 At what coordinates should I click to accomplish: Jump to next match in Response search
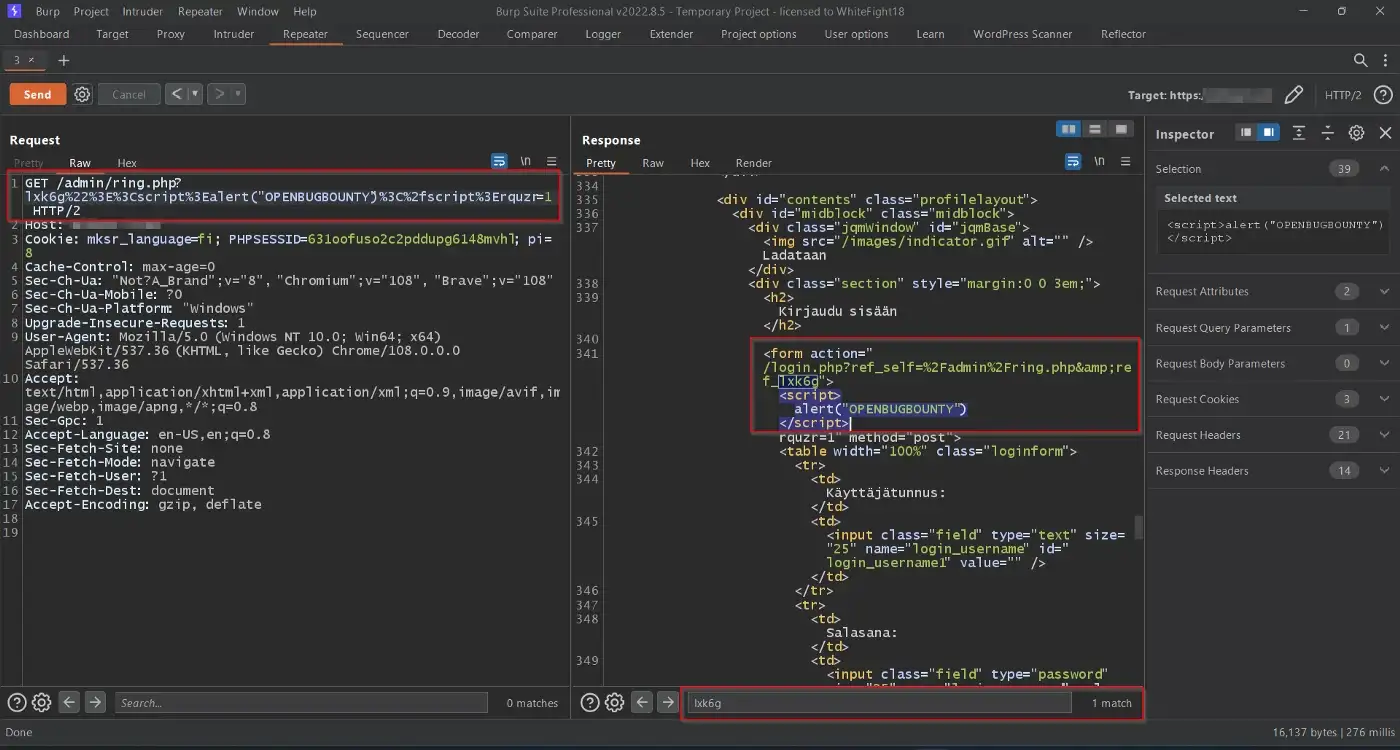pos(668,702)
